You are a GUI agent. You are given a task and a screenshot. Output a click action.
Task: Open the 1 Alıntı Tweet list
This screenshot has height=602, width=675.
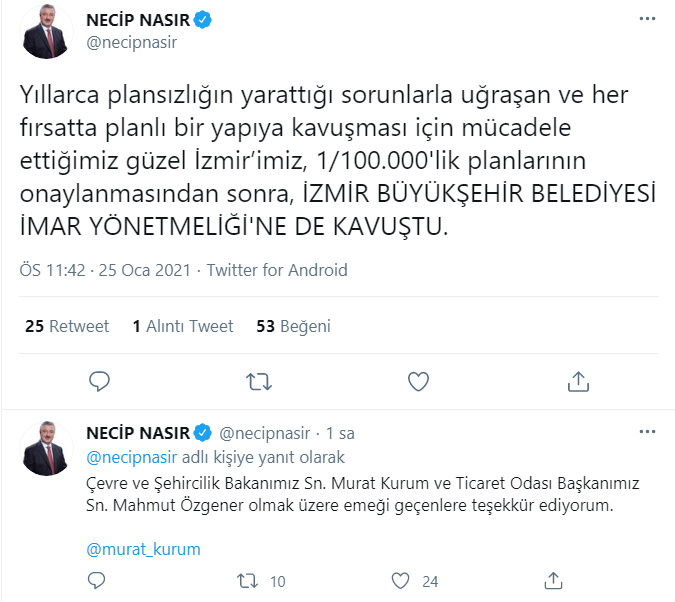[x=183, y=326]
